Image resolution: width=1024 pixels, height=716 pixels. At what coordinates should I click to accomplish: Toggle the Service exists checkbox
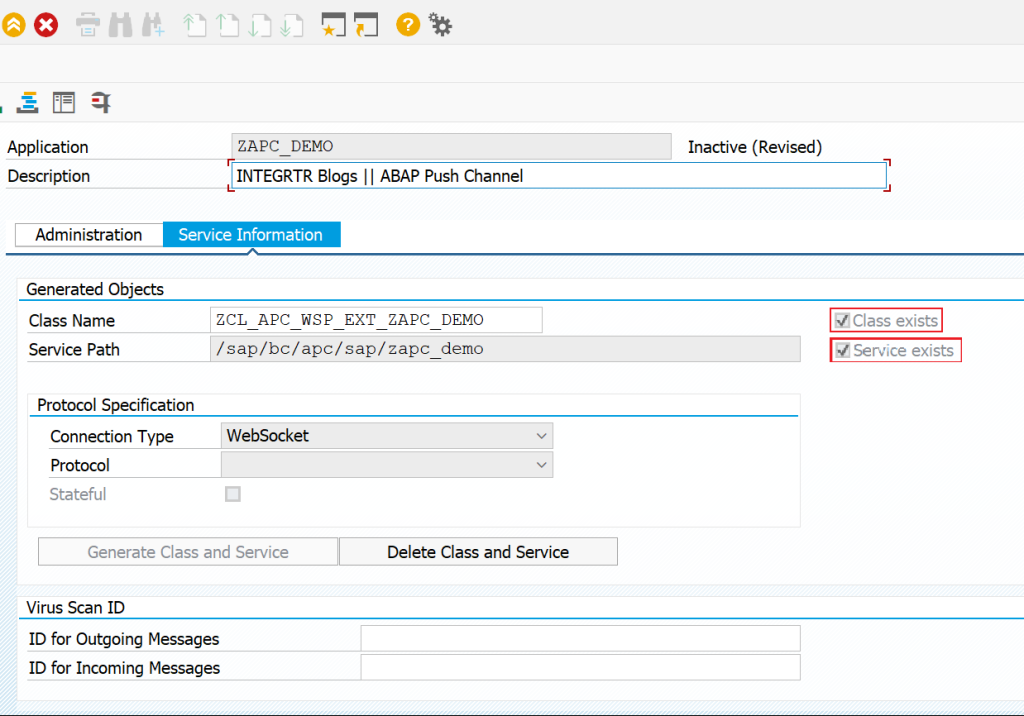[x=843, y=350]
